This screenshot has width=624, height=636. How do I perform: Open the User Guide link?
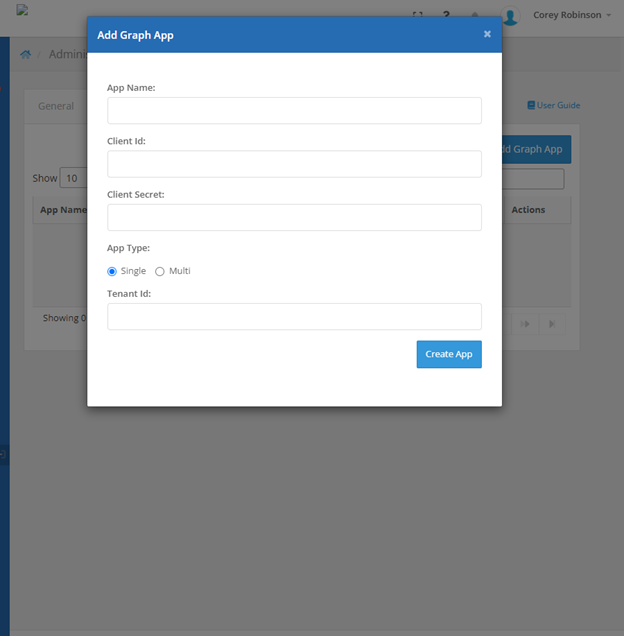pyautogui.click(x=558, y=105)
